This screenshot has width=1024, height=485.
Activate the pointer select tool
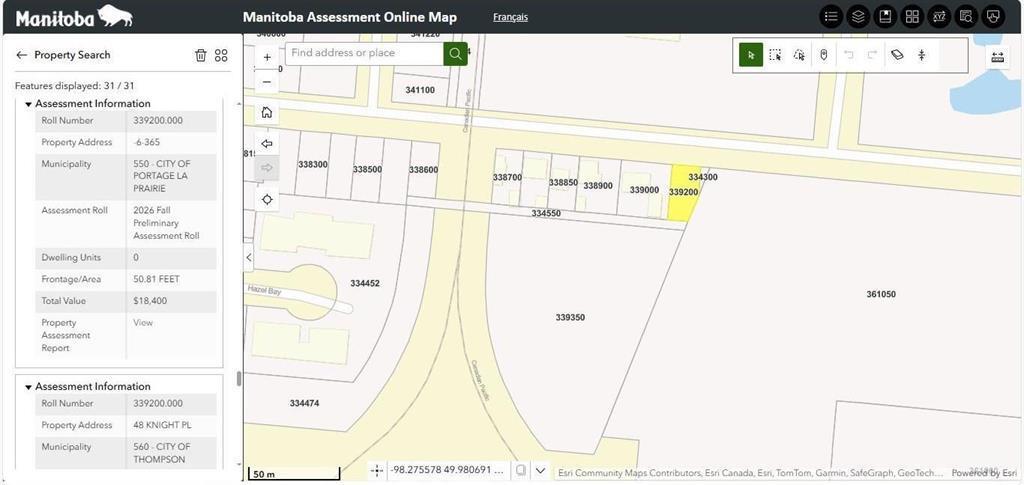click(751, 55)
